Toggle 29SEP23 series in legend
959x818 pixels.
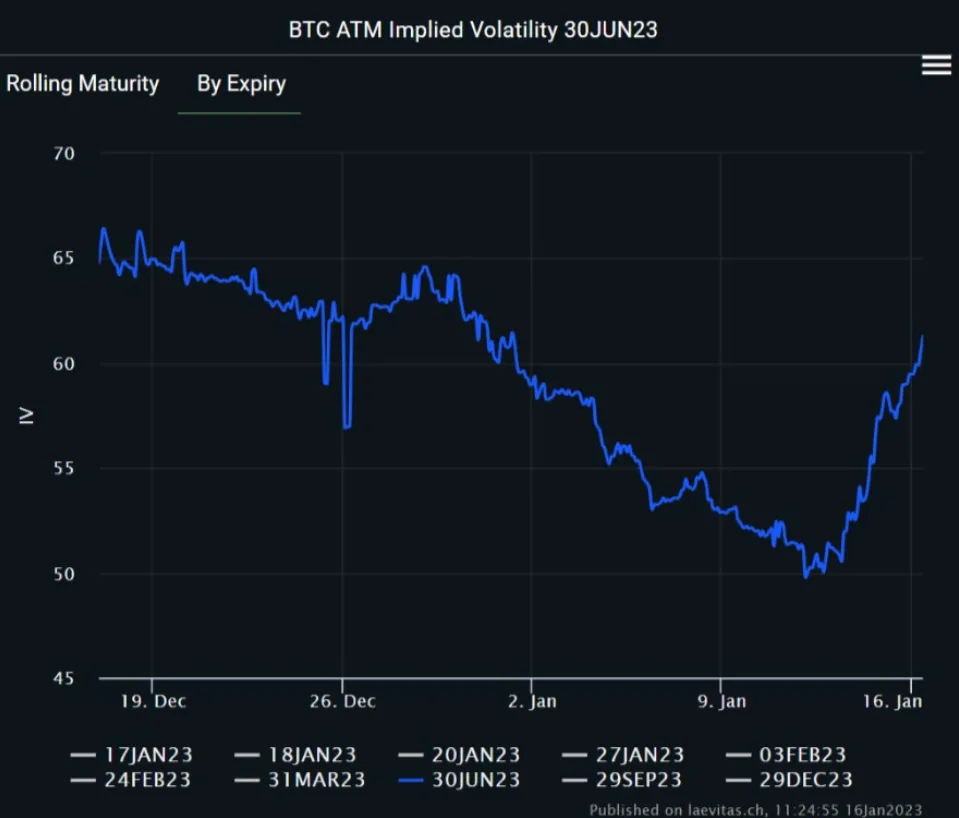621,779
